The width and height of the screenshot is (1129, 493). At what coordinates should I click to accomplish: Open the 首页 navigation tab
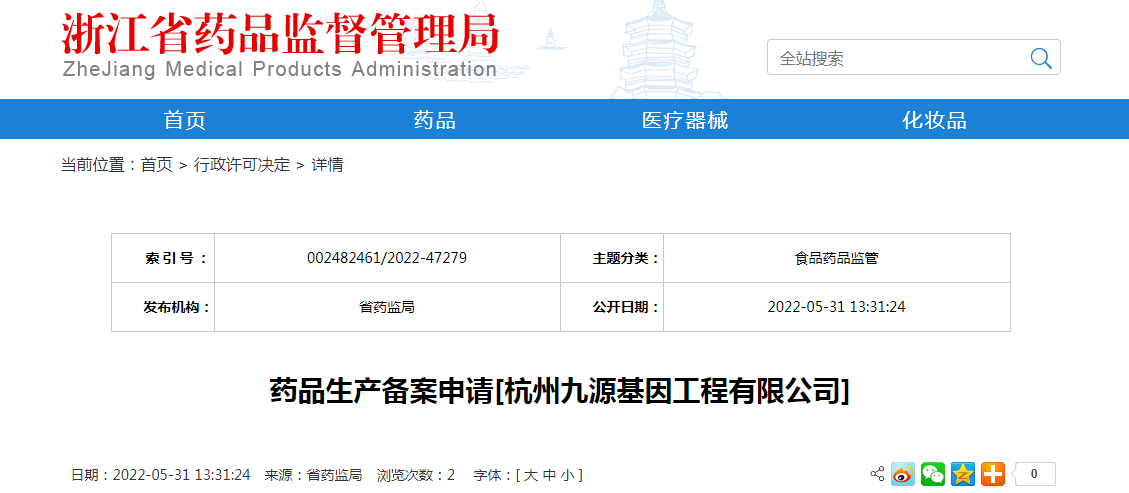185,119
